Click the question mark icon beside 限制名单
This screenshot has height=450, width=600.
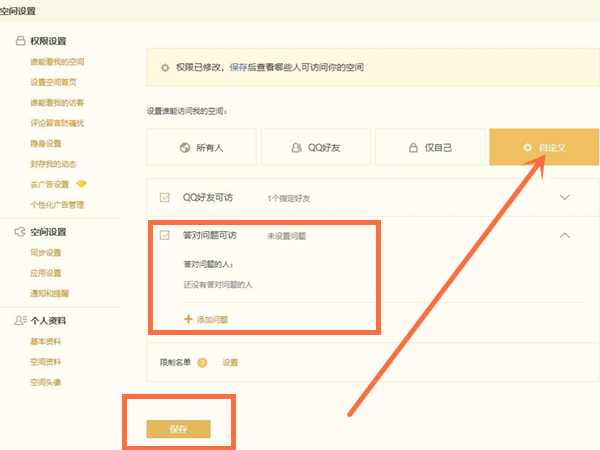click(x=202, y=362)
